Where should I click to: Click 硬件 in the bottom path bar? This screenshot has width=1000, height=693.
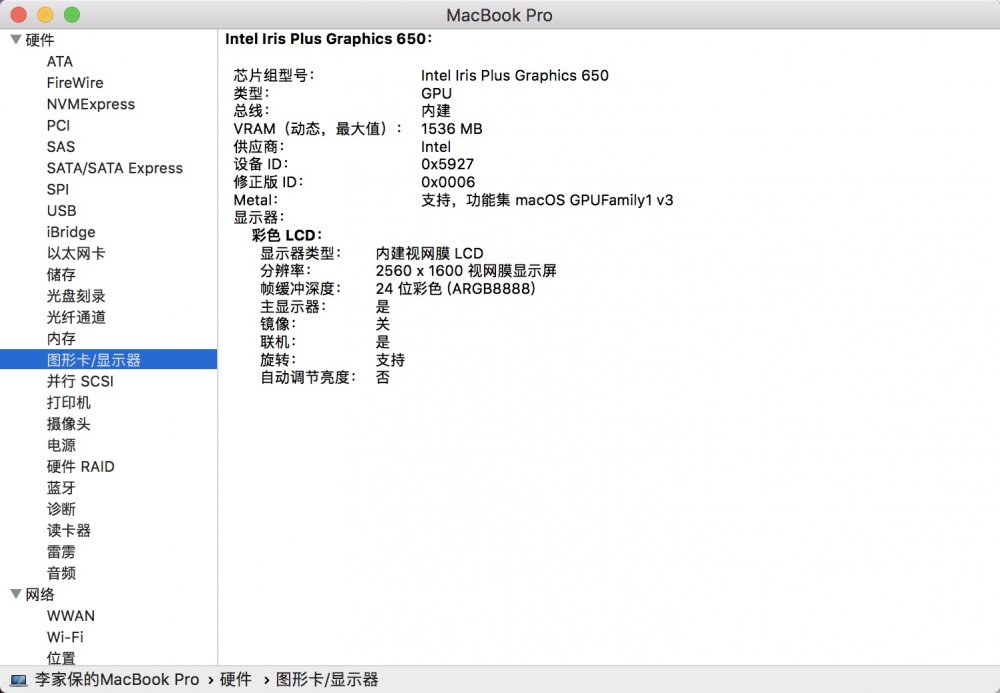tap(235, 680)
